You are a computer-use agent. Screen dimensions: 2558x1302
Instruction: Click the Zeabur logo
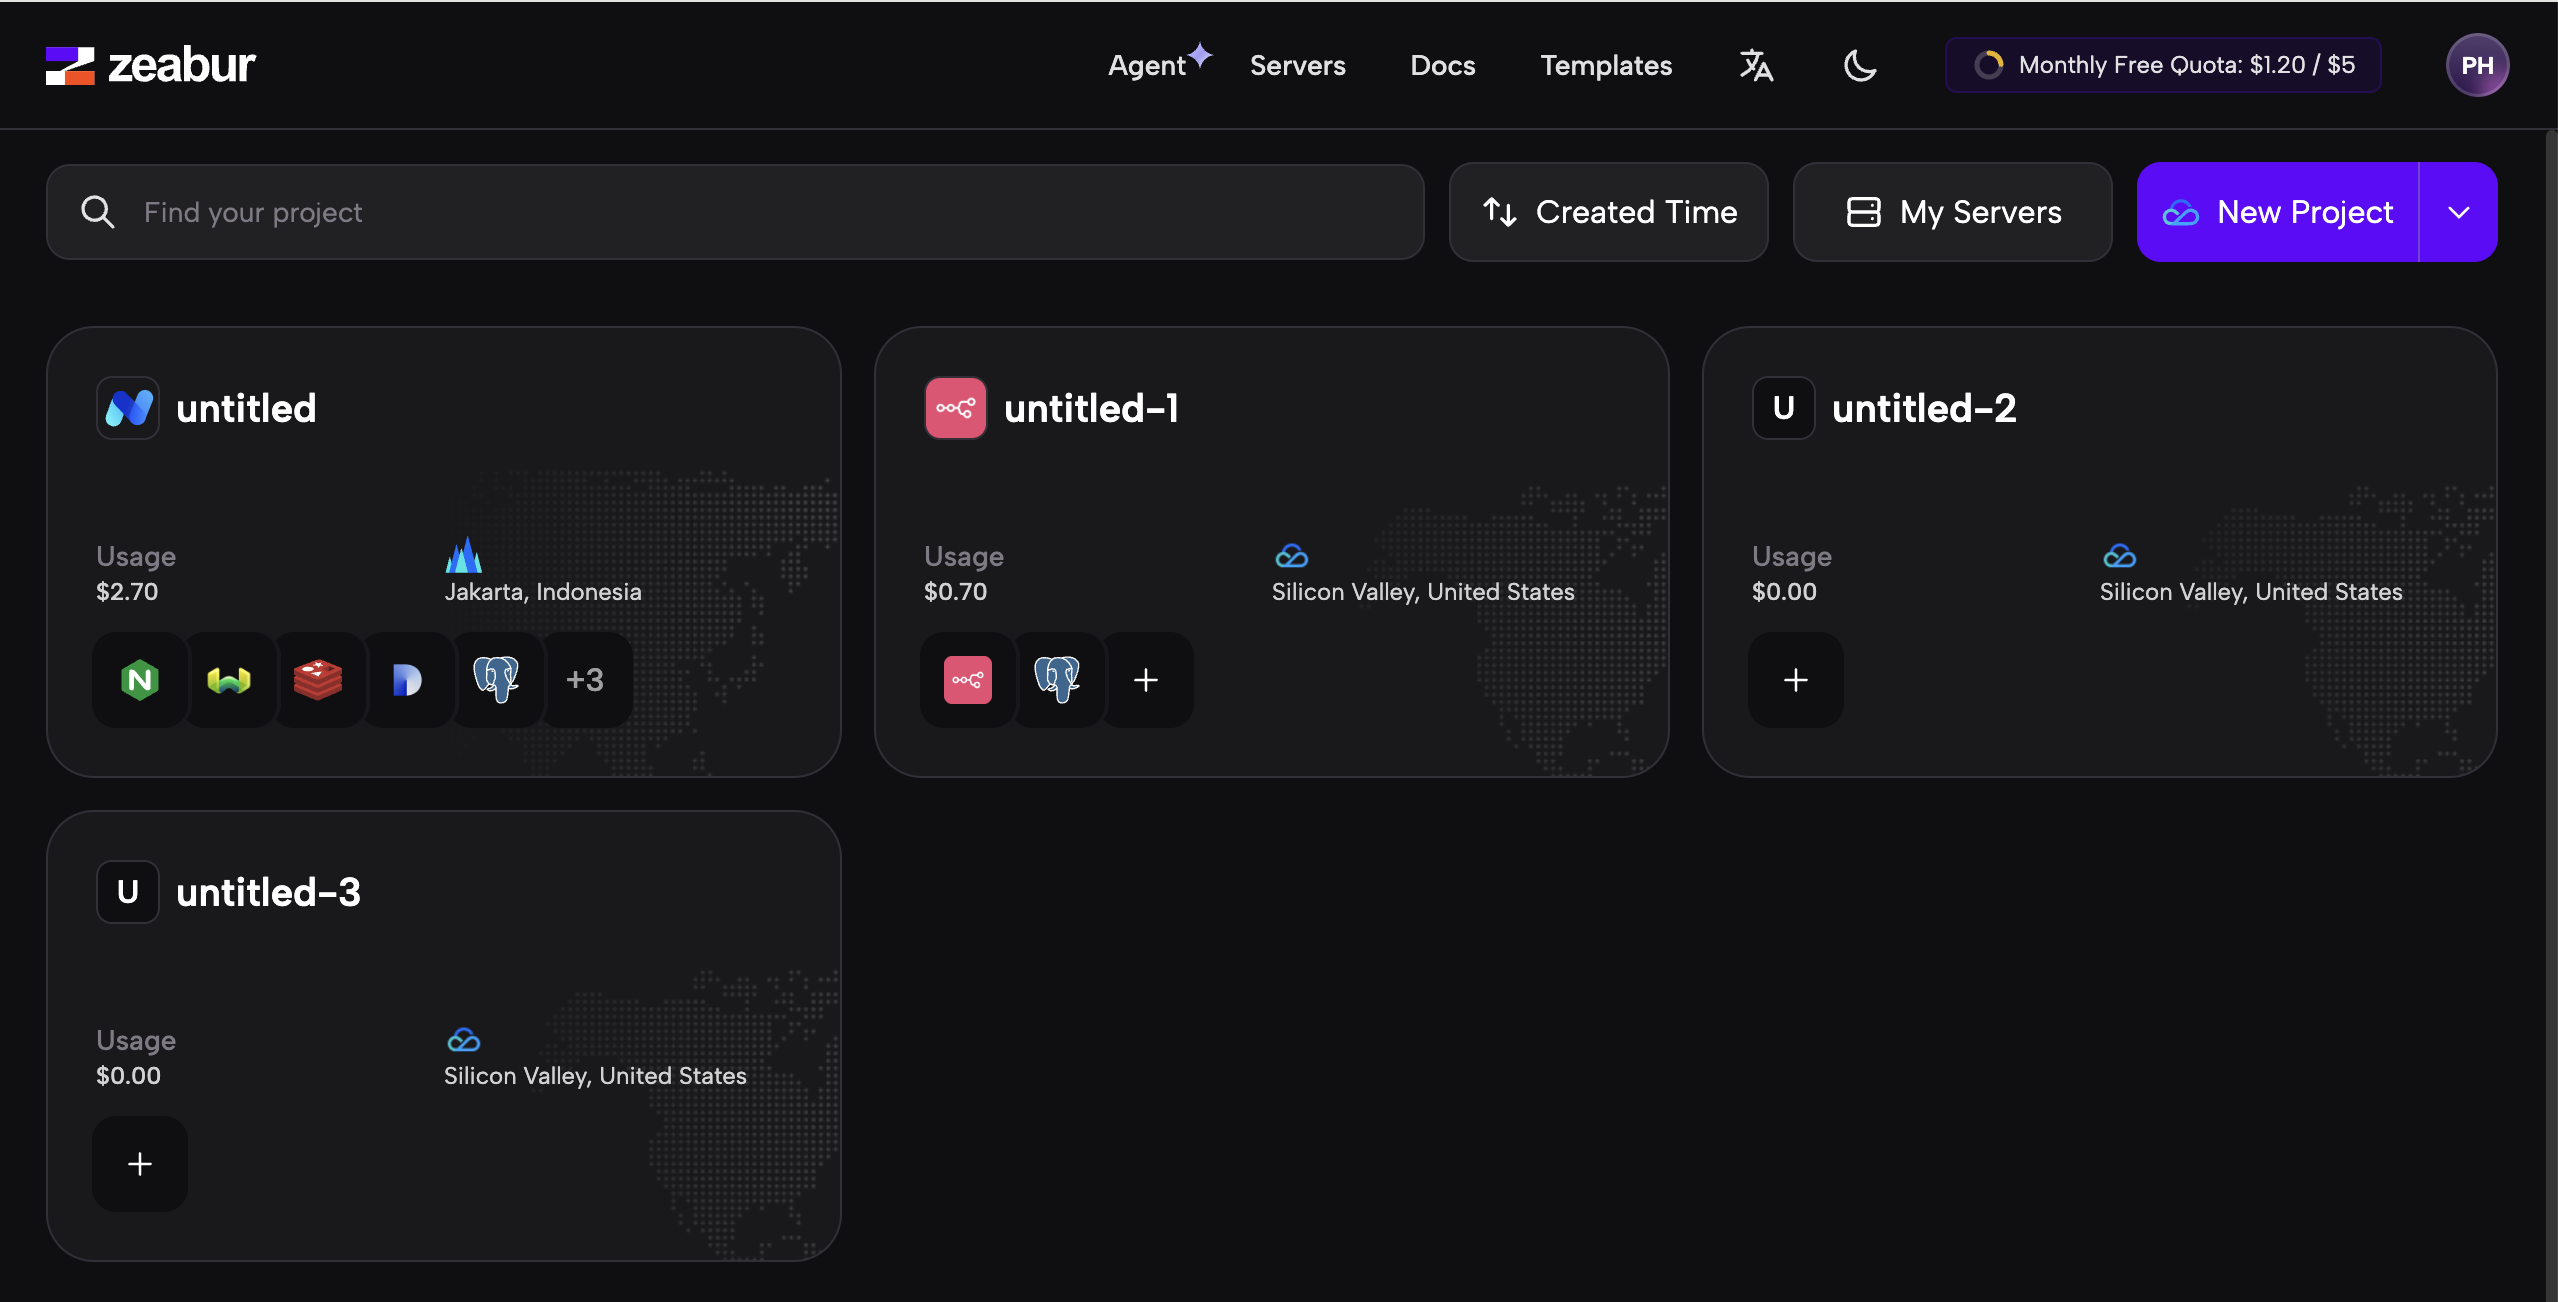click(151, 65)
